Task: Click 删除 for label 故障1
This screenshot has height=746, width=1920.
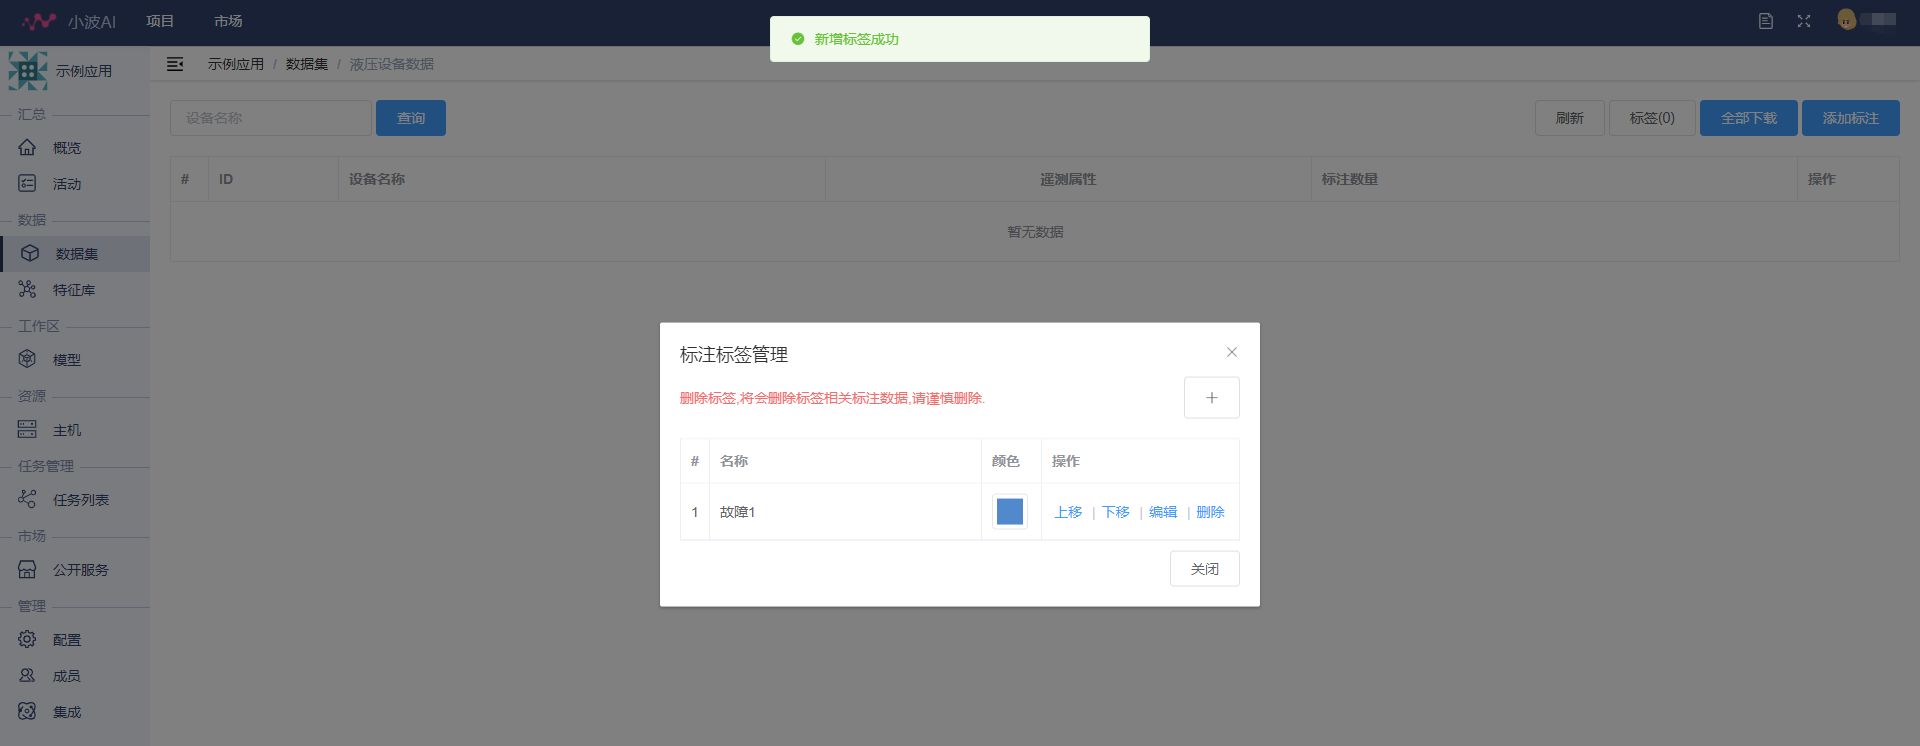Action: (x=1210, y=512)
